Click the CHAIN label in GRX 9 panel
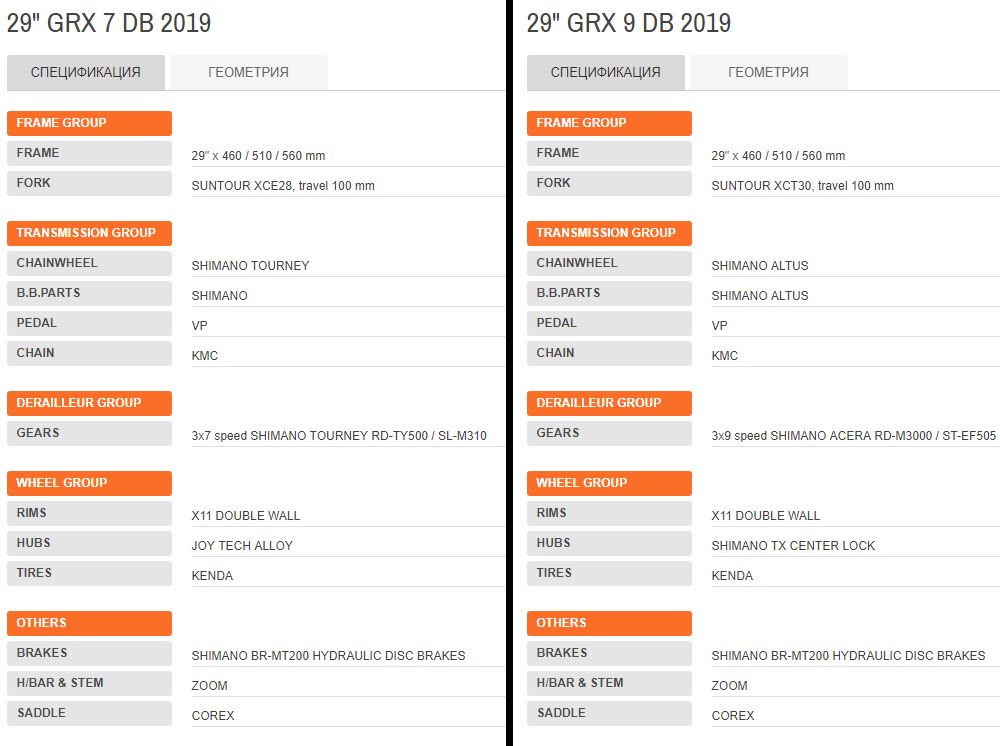 pos(609,353)
